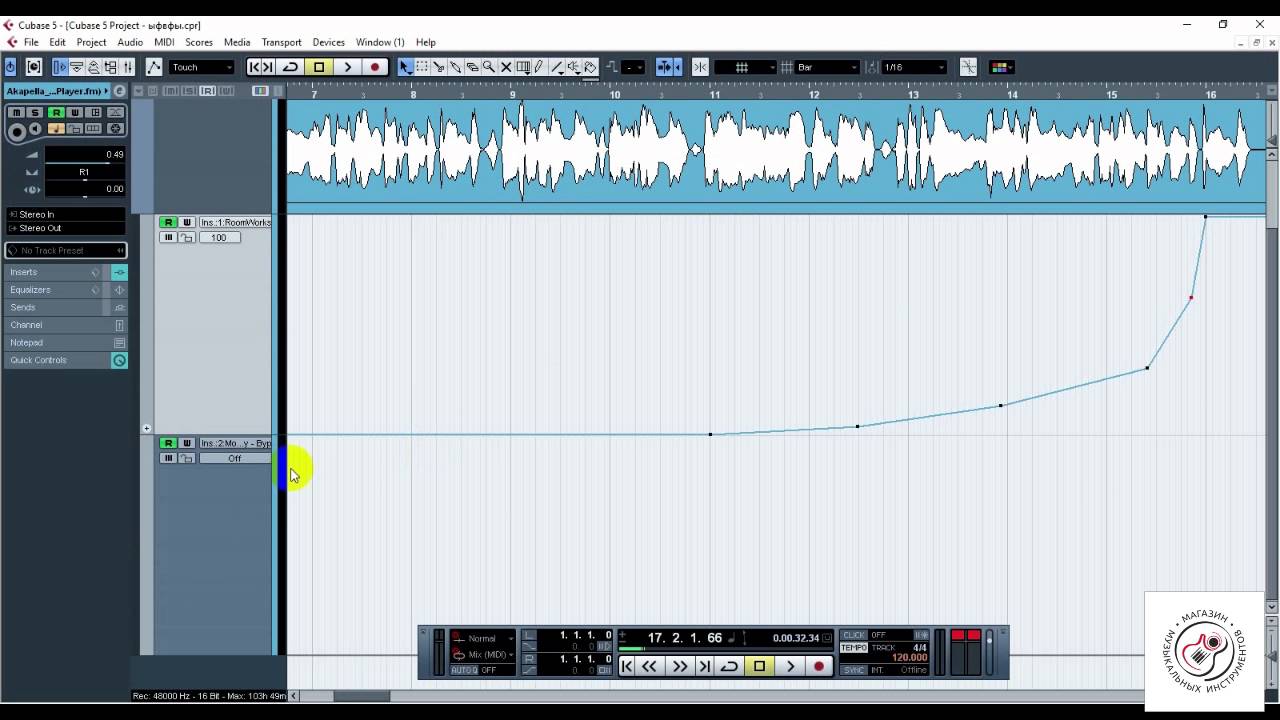Click the Quick Controls section icon
The image size is (1280, 720).
coord(119,360)
